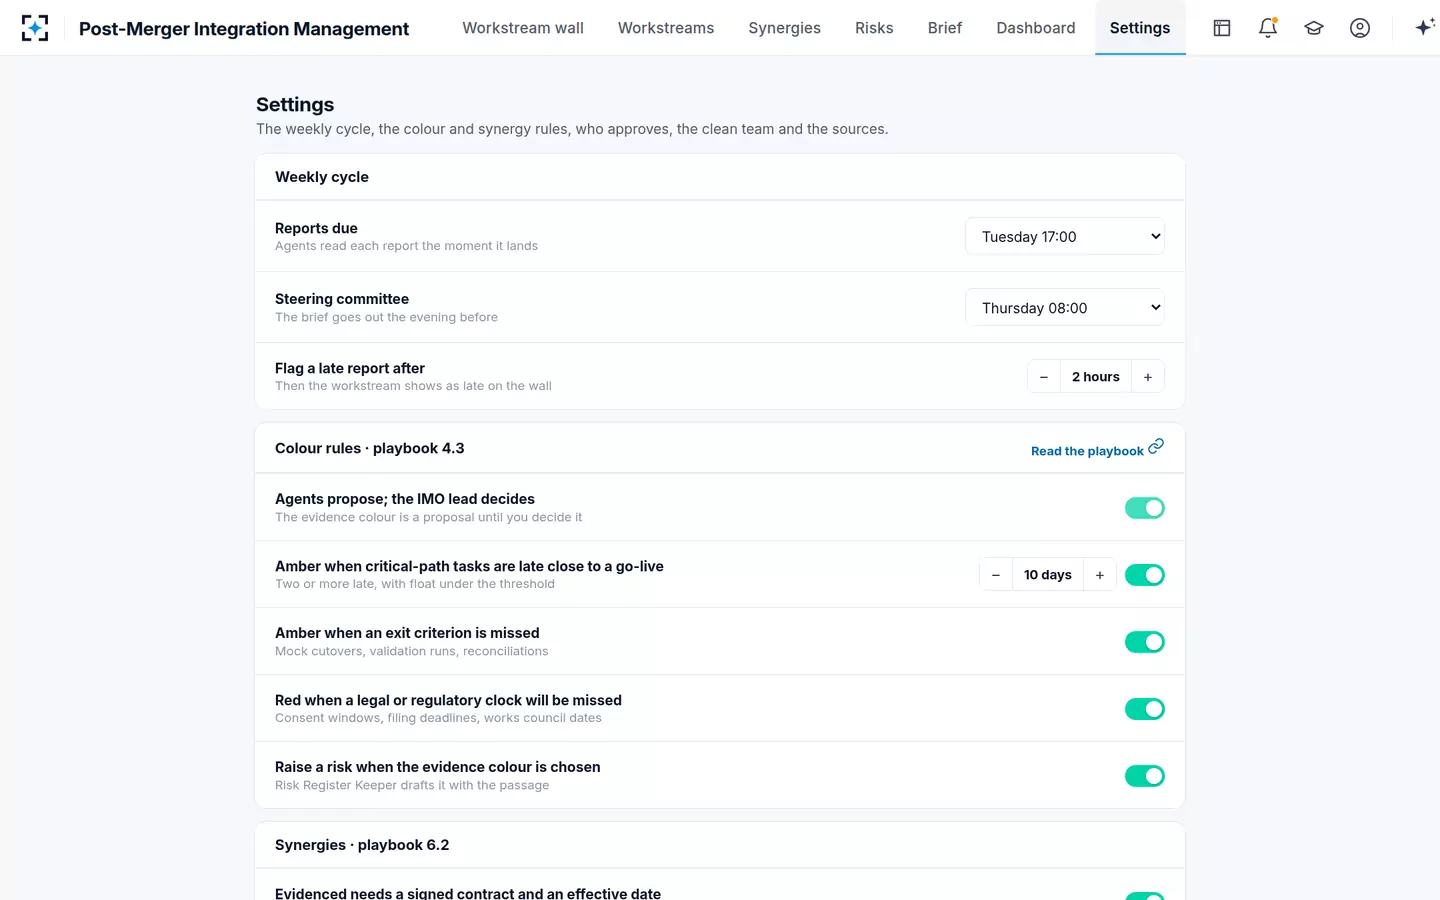Click 'Agents read each report the moment it lands'
This screenshot has height=900, width=1440.
406,246
